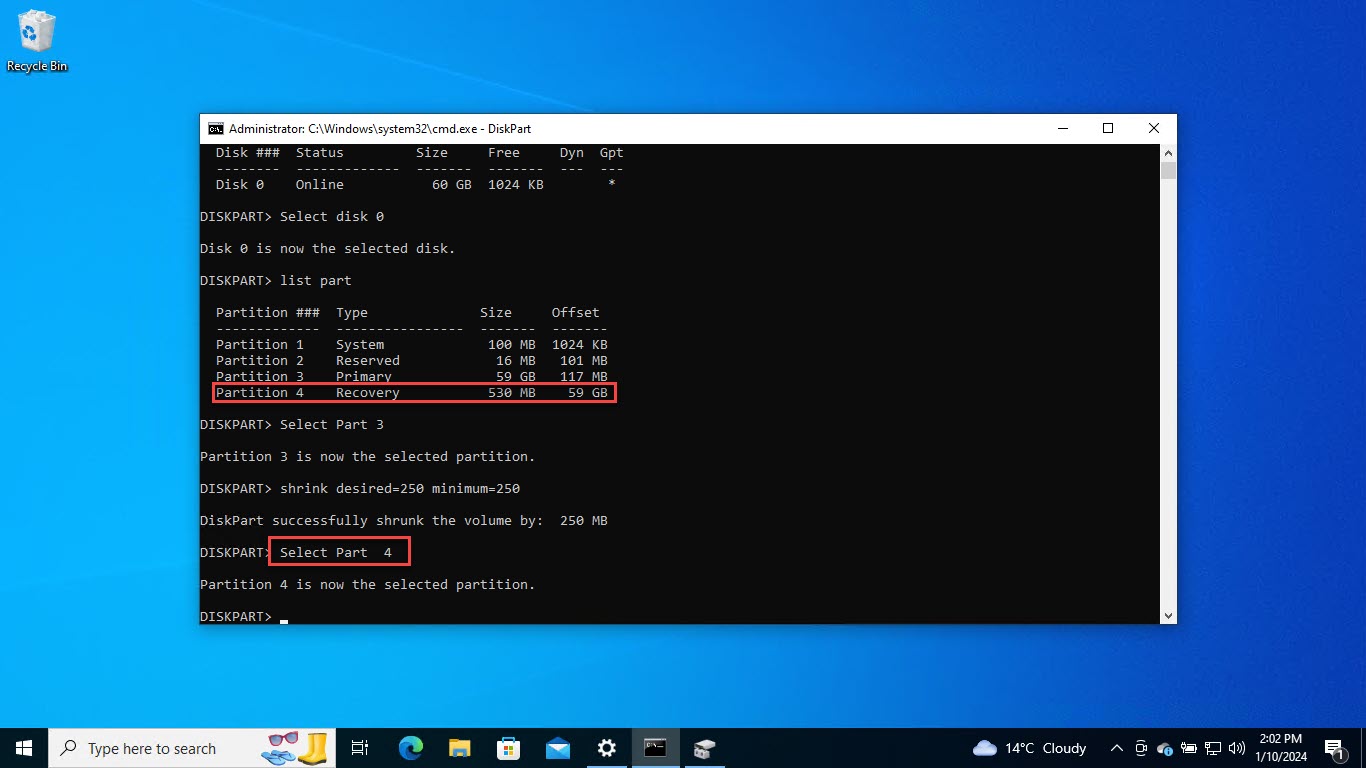Minimize the DiskPart command window
This screenshot has width=1366, height=768.
pyautogui.click(x=1062, y=128)
